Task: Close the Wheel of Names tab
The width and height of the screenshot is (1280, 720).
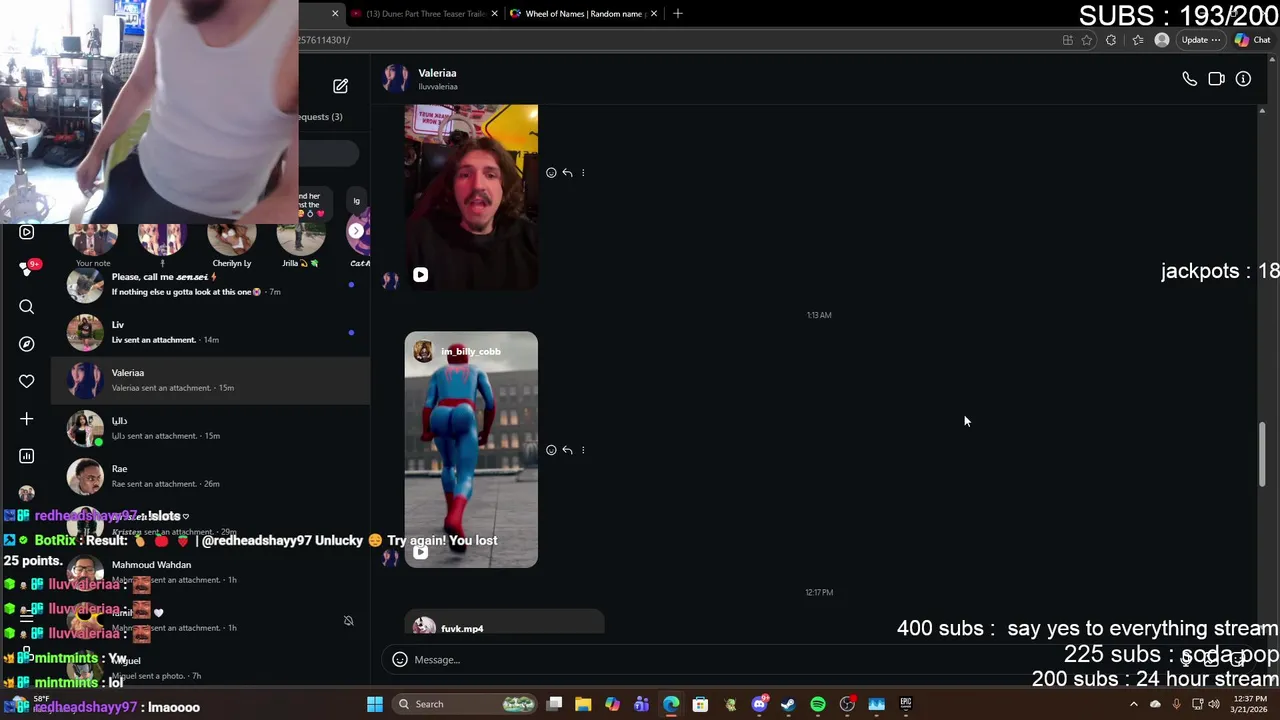Action: click(x=654, y=14)
